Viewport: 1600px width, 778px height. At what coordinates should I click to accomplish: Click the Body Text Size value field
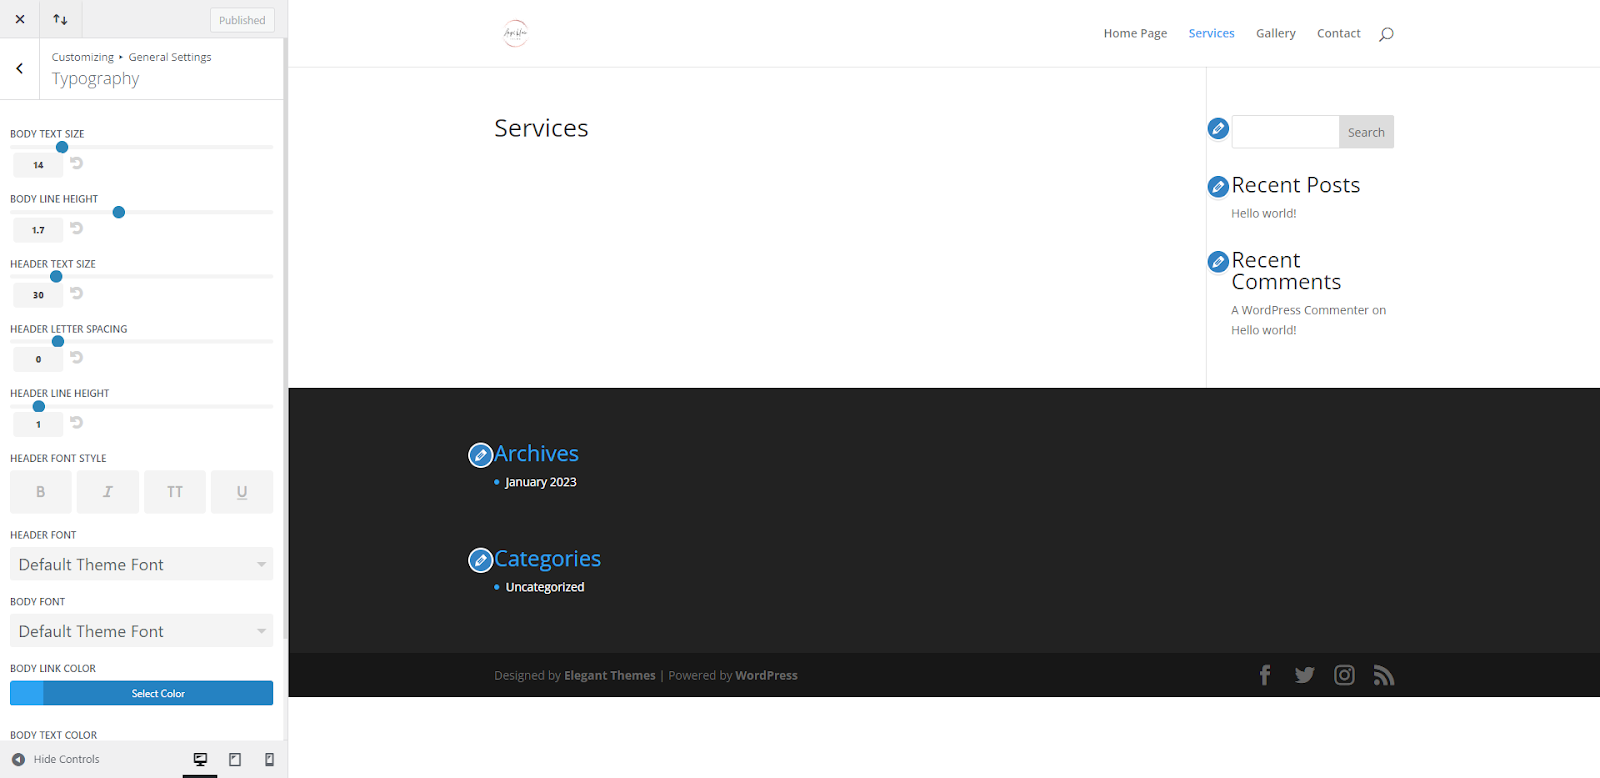[38, 165]
